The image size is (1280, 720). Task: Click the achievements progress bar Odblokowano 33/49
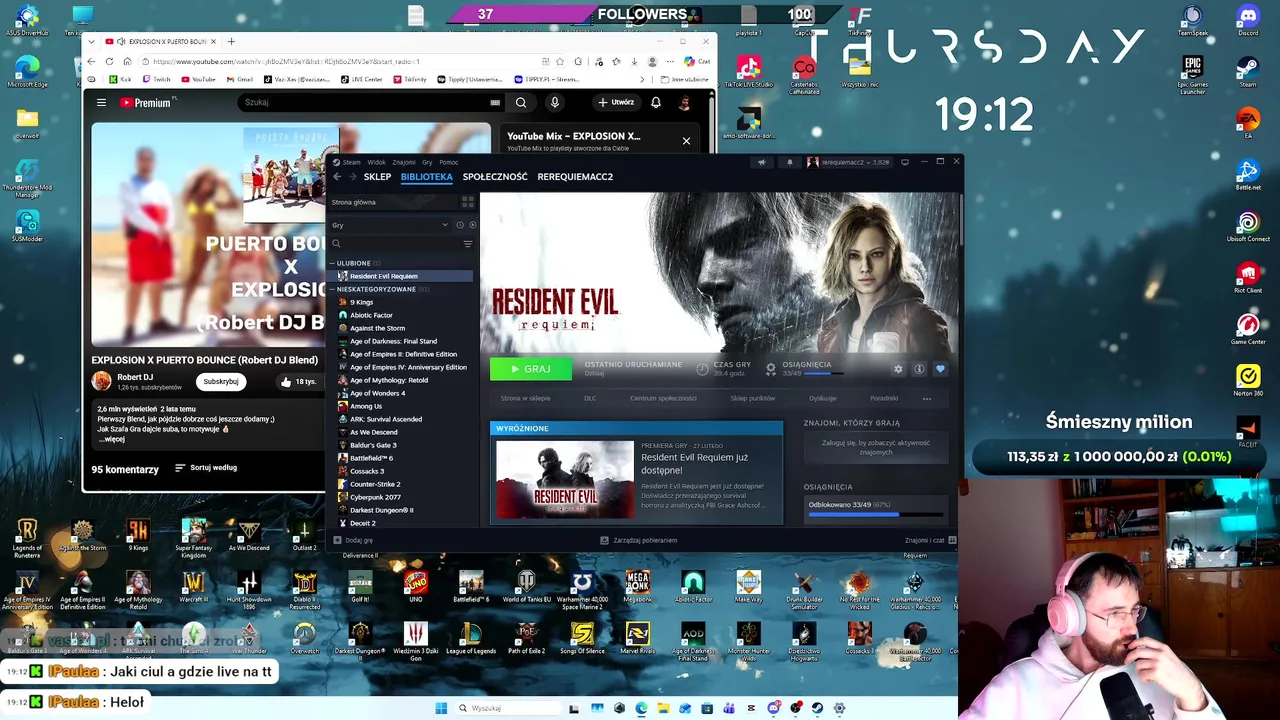[x=876, y=514]
